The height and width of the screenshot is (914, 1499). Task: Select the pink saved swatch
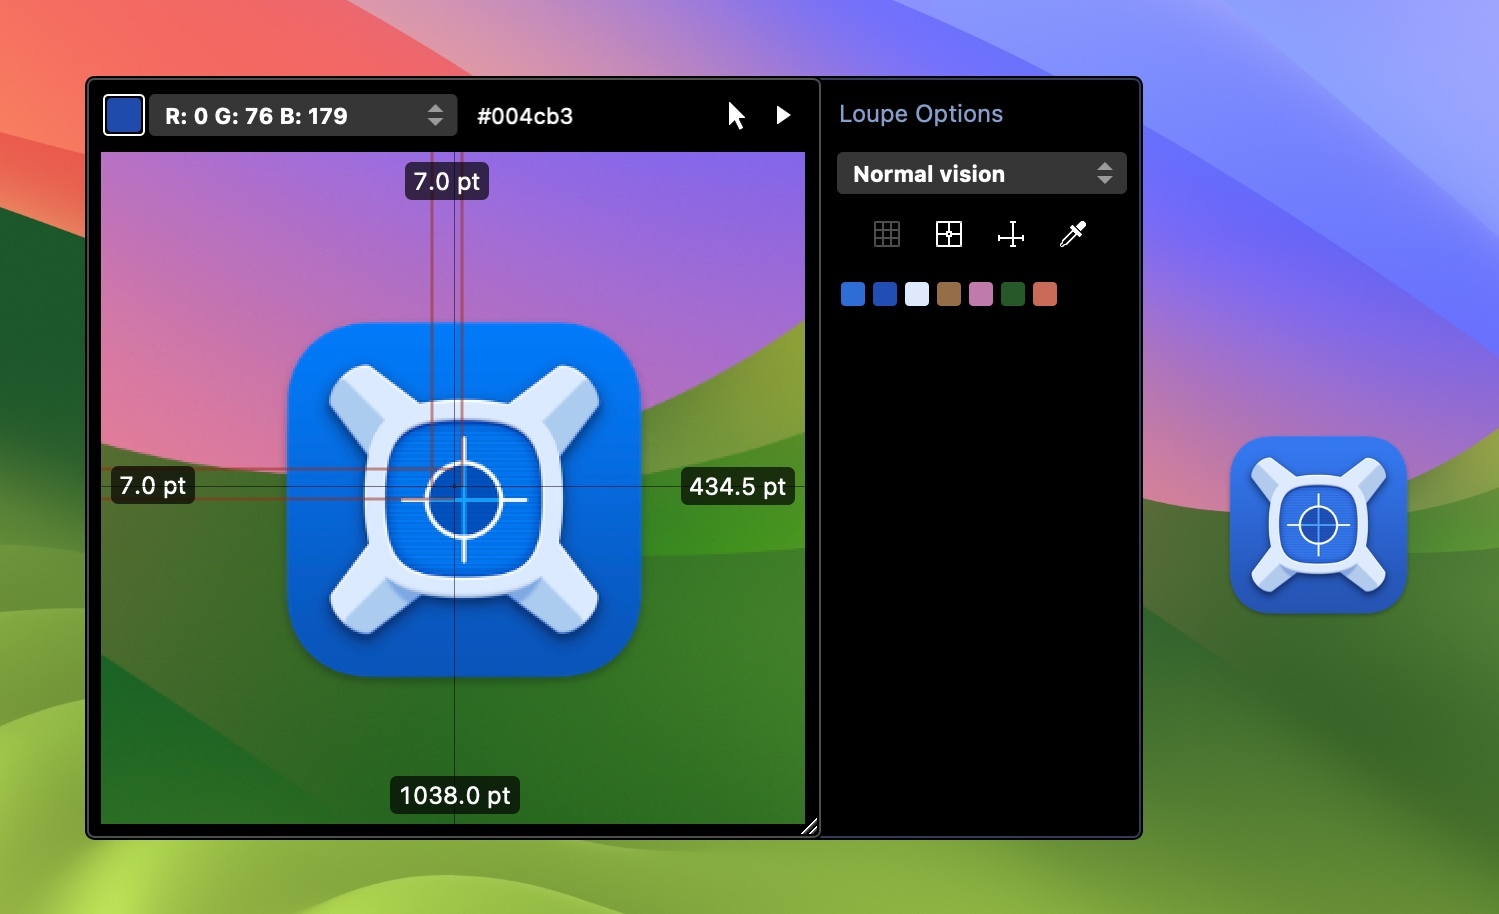coord(981,294)
